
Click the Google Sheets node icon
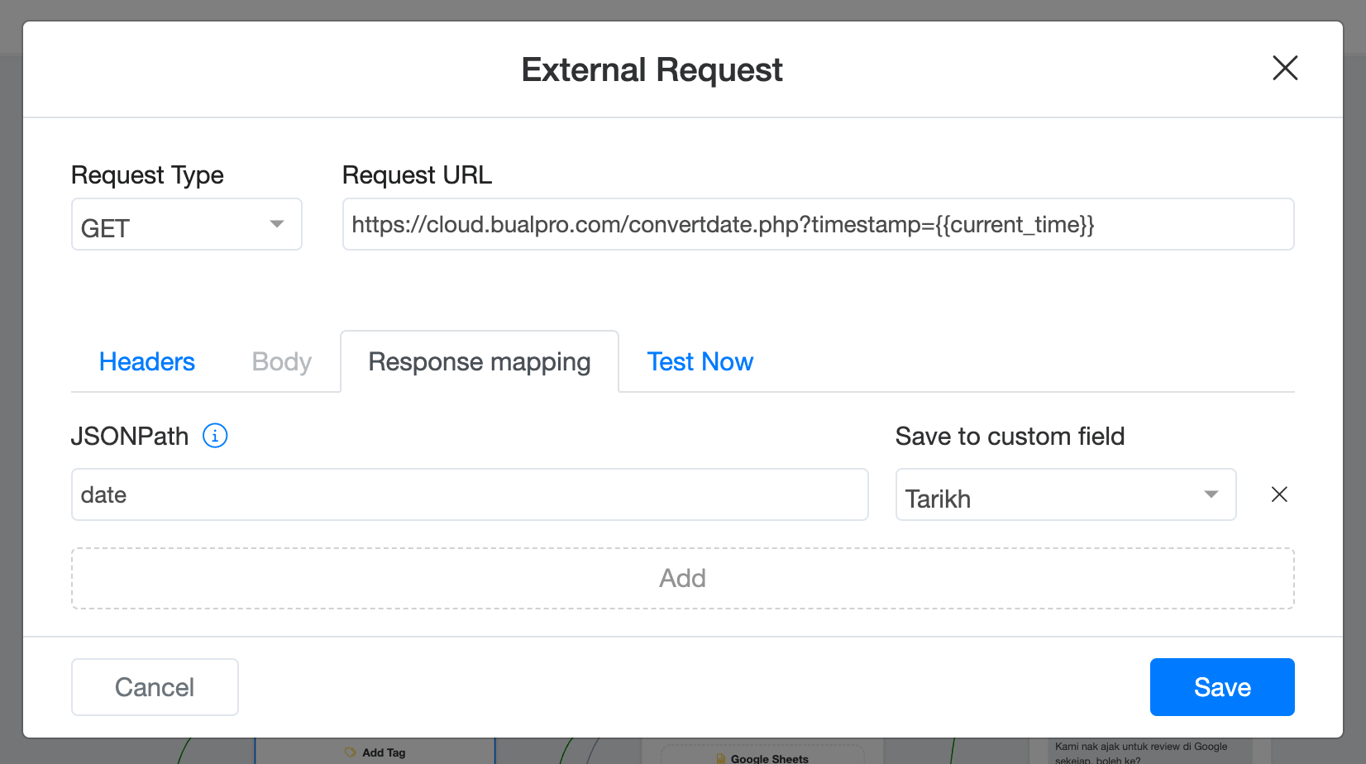pos(720,759)
